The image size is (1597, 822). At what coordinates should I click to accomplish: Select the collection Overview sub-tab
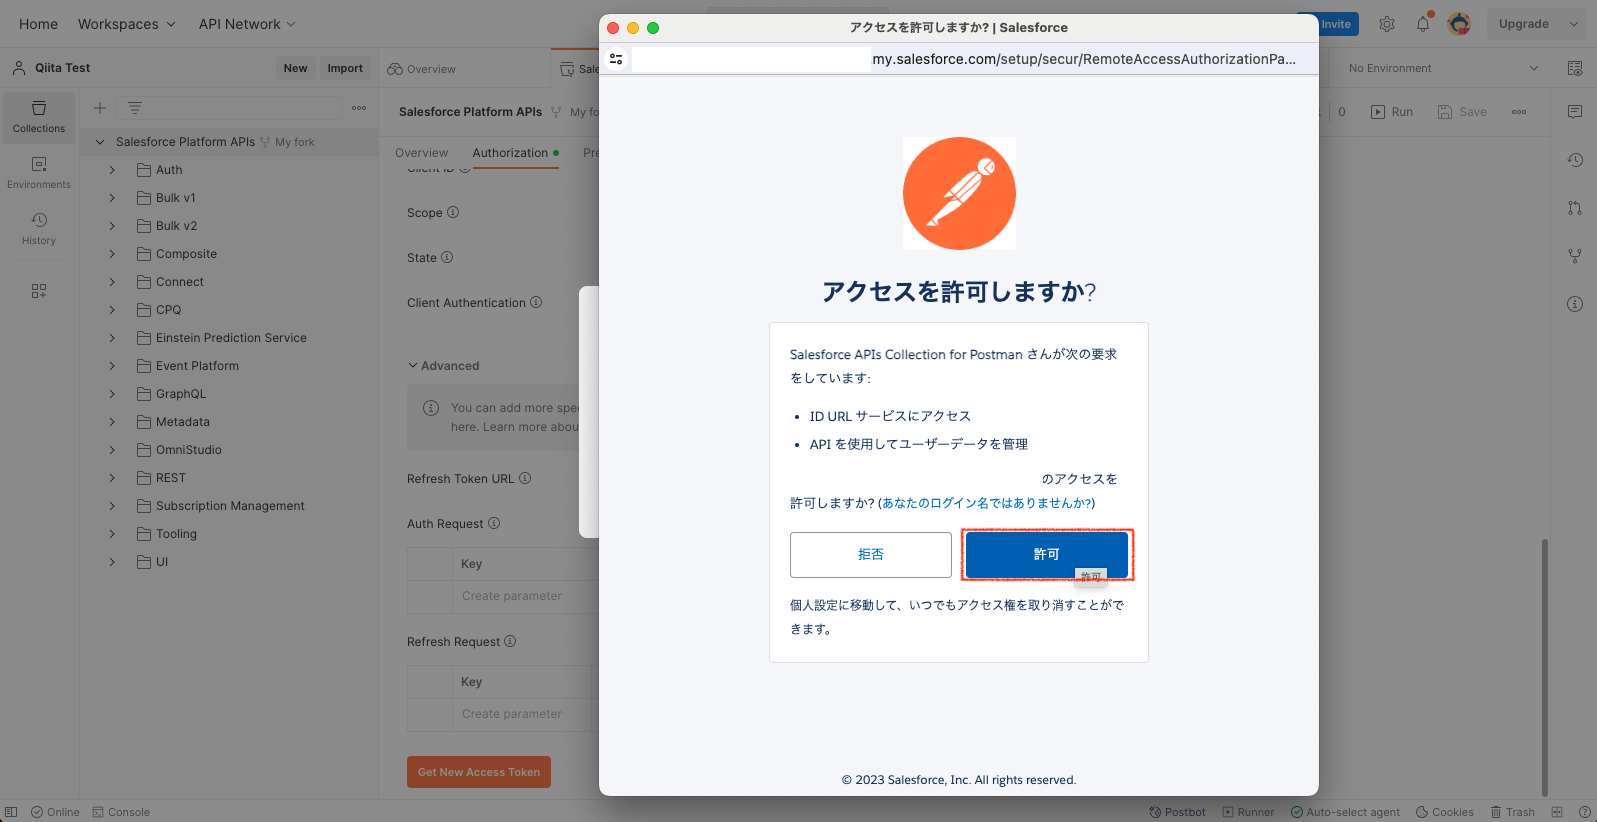[421, 153]
